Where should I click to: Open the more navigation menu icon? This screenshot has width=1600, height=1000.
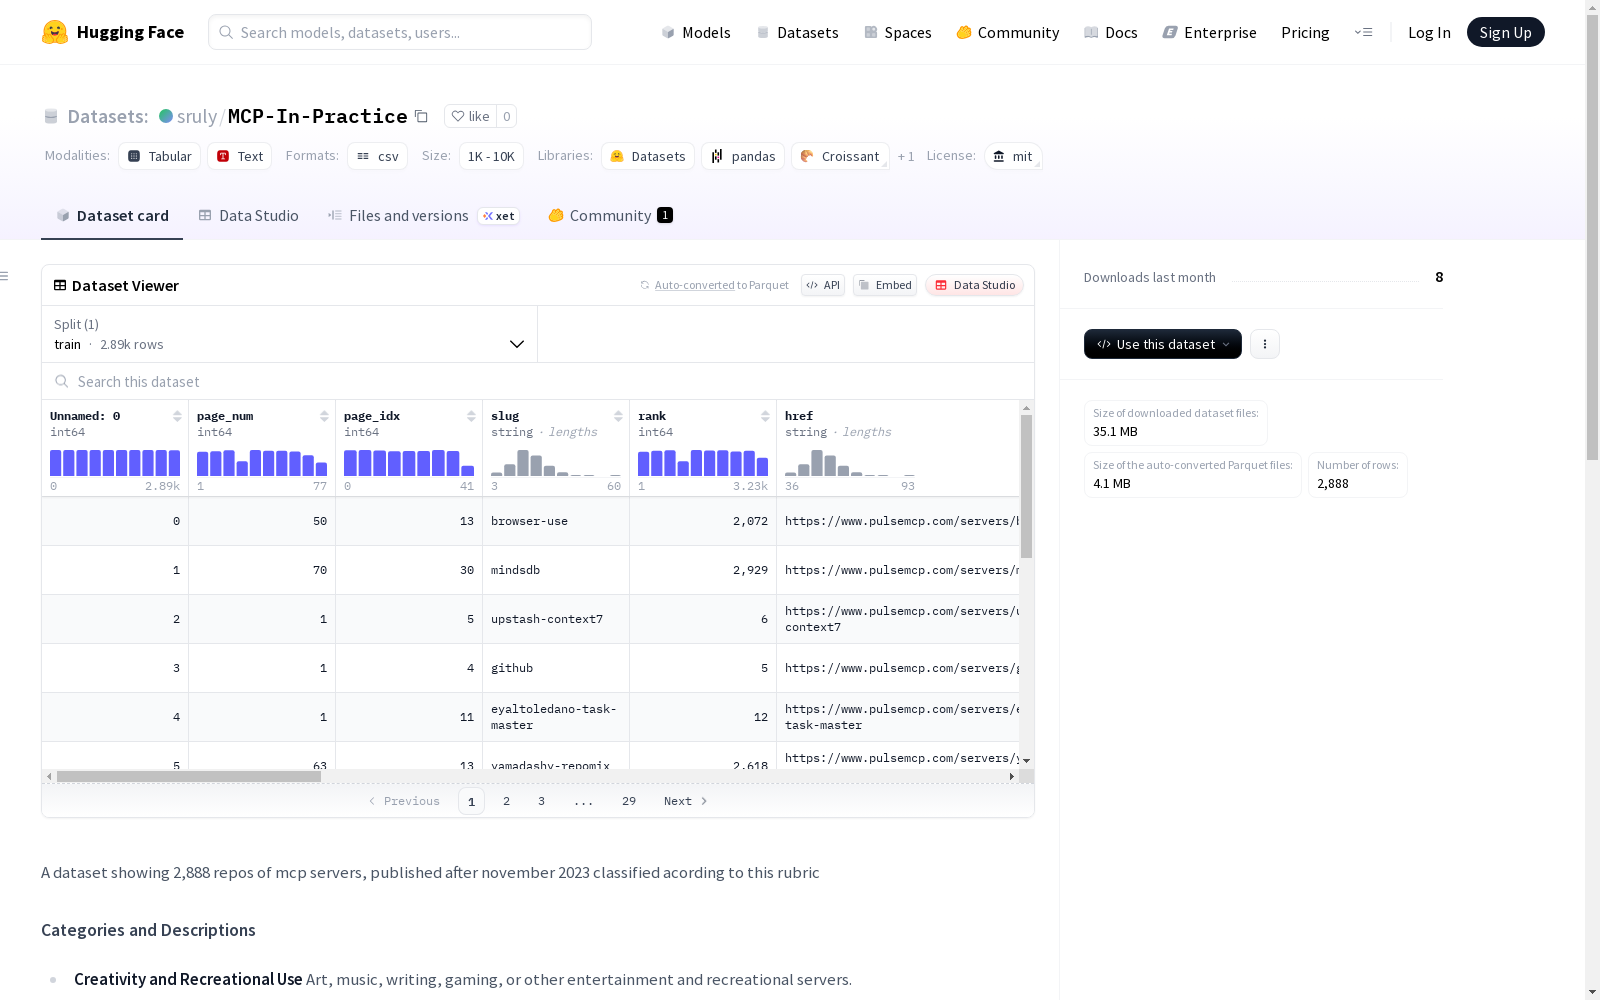1363,32
